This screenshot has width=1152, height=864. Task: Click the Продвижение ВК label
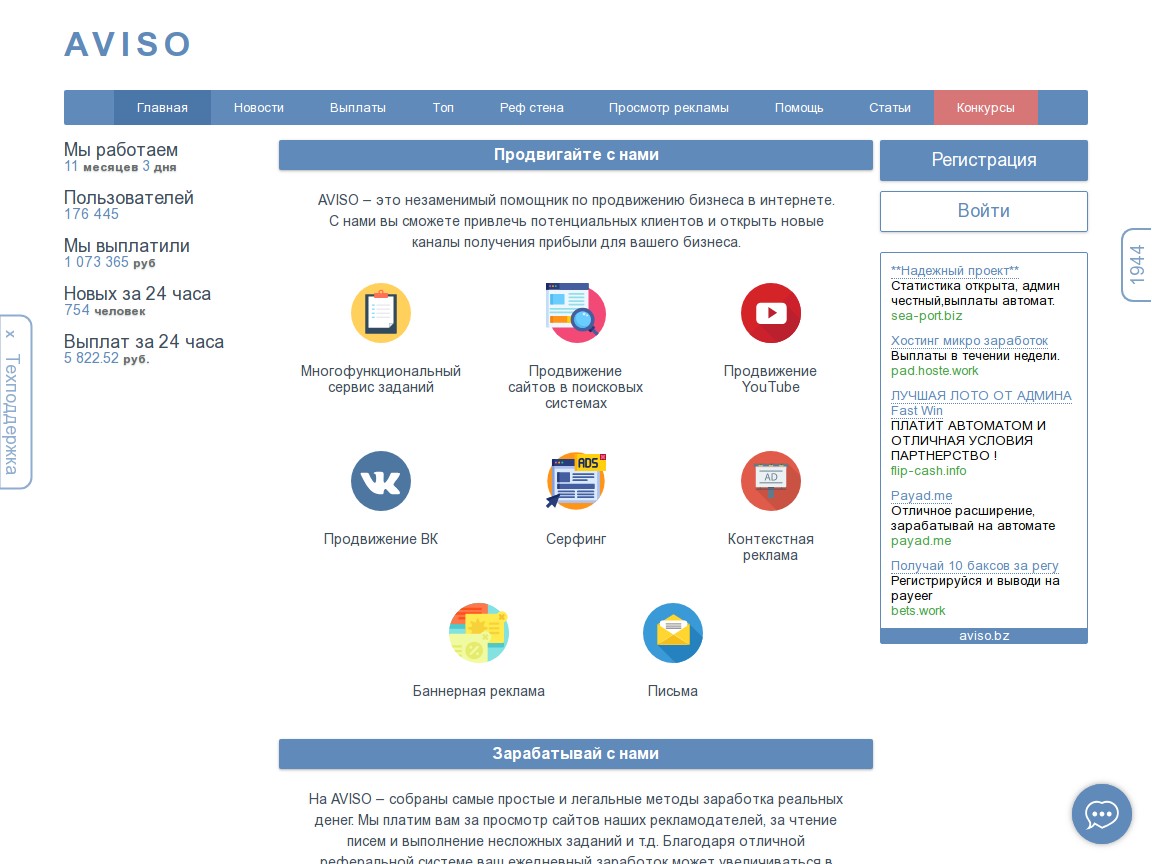tap(381, 539)
